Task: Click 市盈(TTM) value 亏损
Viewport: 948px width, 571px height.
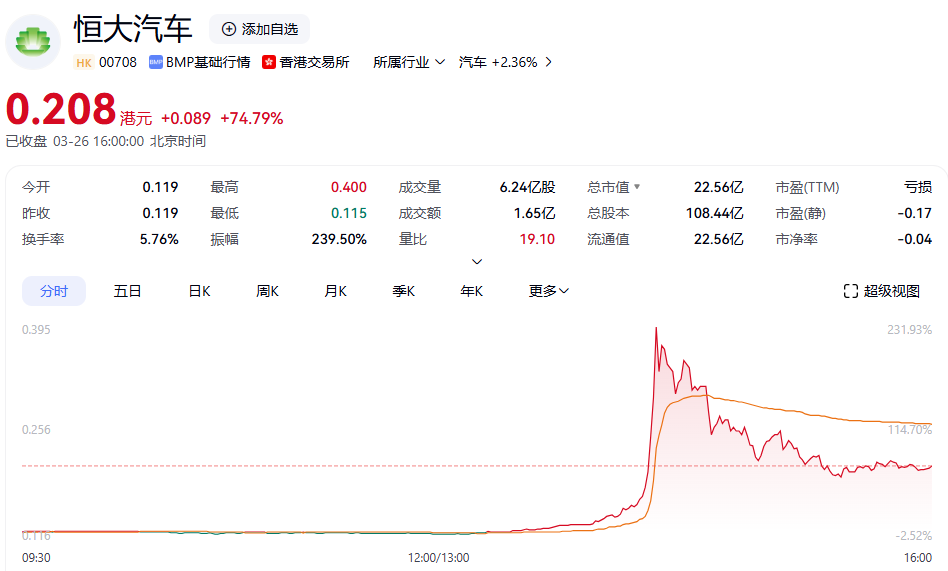Action: 918,187
